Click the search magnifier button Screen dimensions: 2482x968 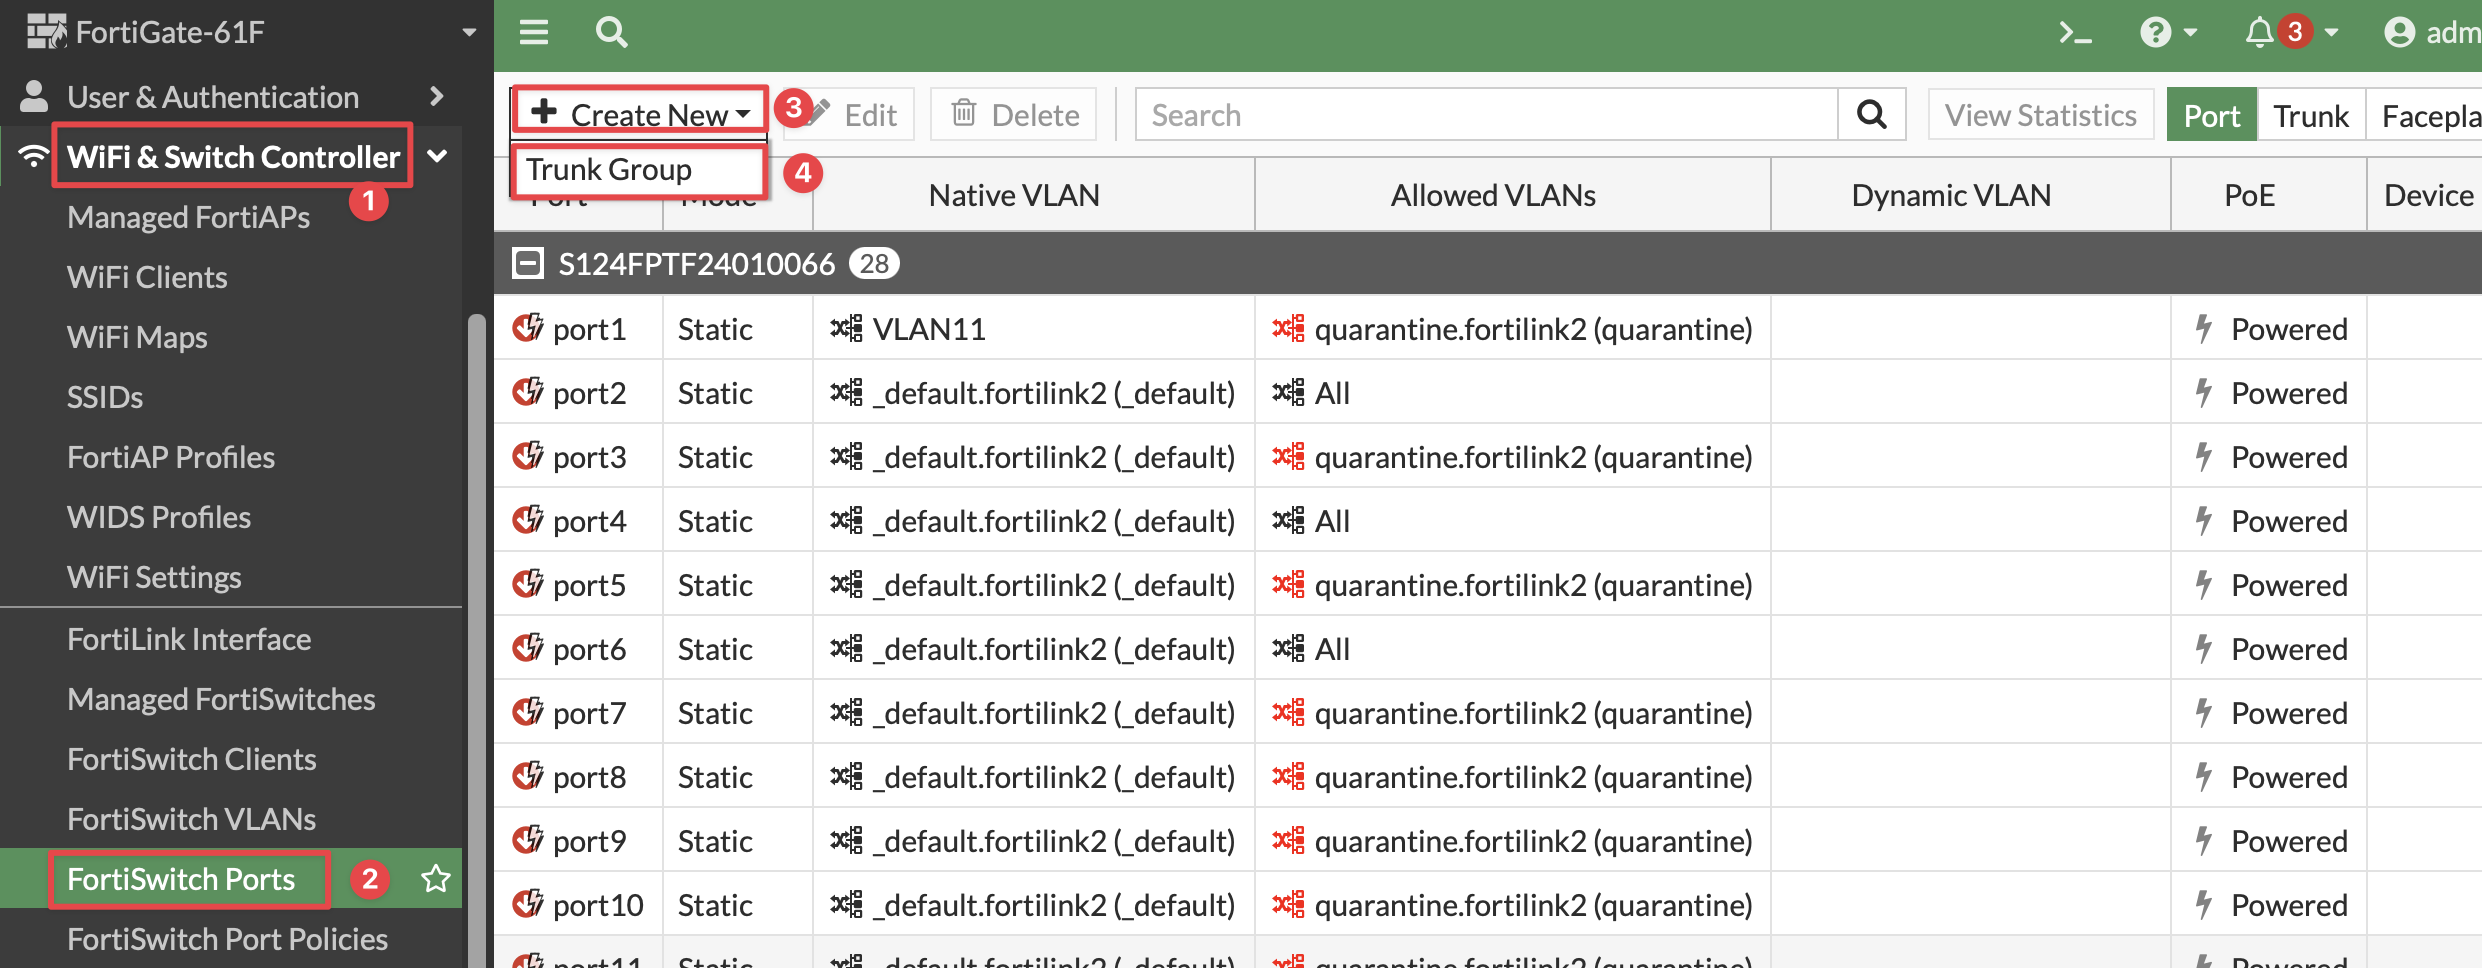click(1872, 115)
